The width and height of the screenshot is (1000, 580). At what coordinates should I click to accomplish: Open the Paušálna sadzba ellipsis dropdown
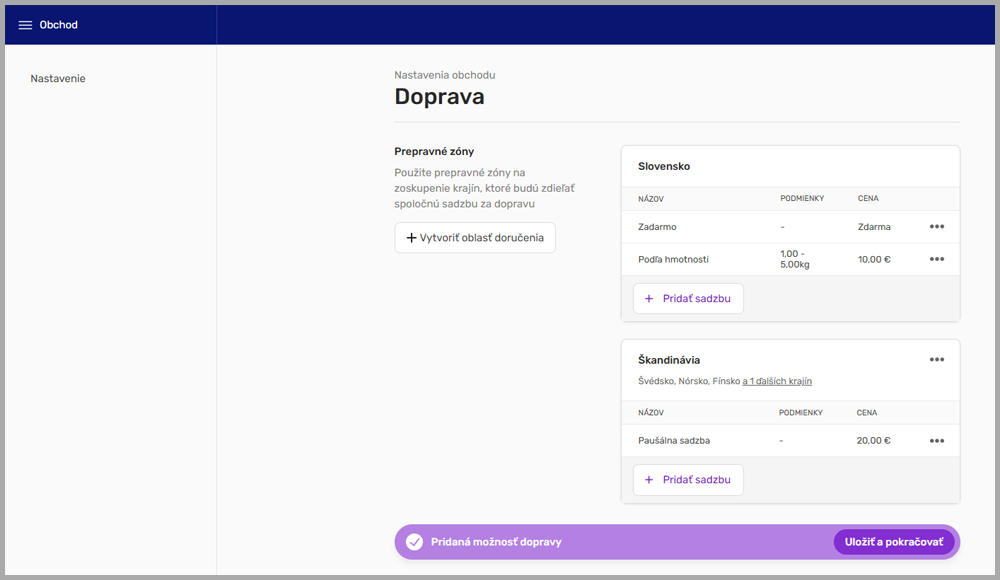coord(937,440)
